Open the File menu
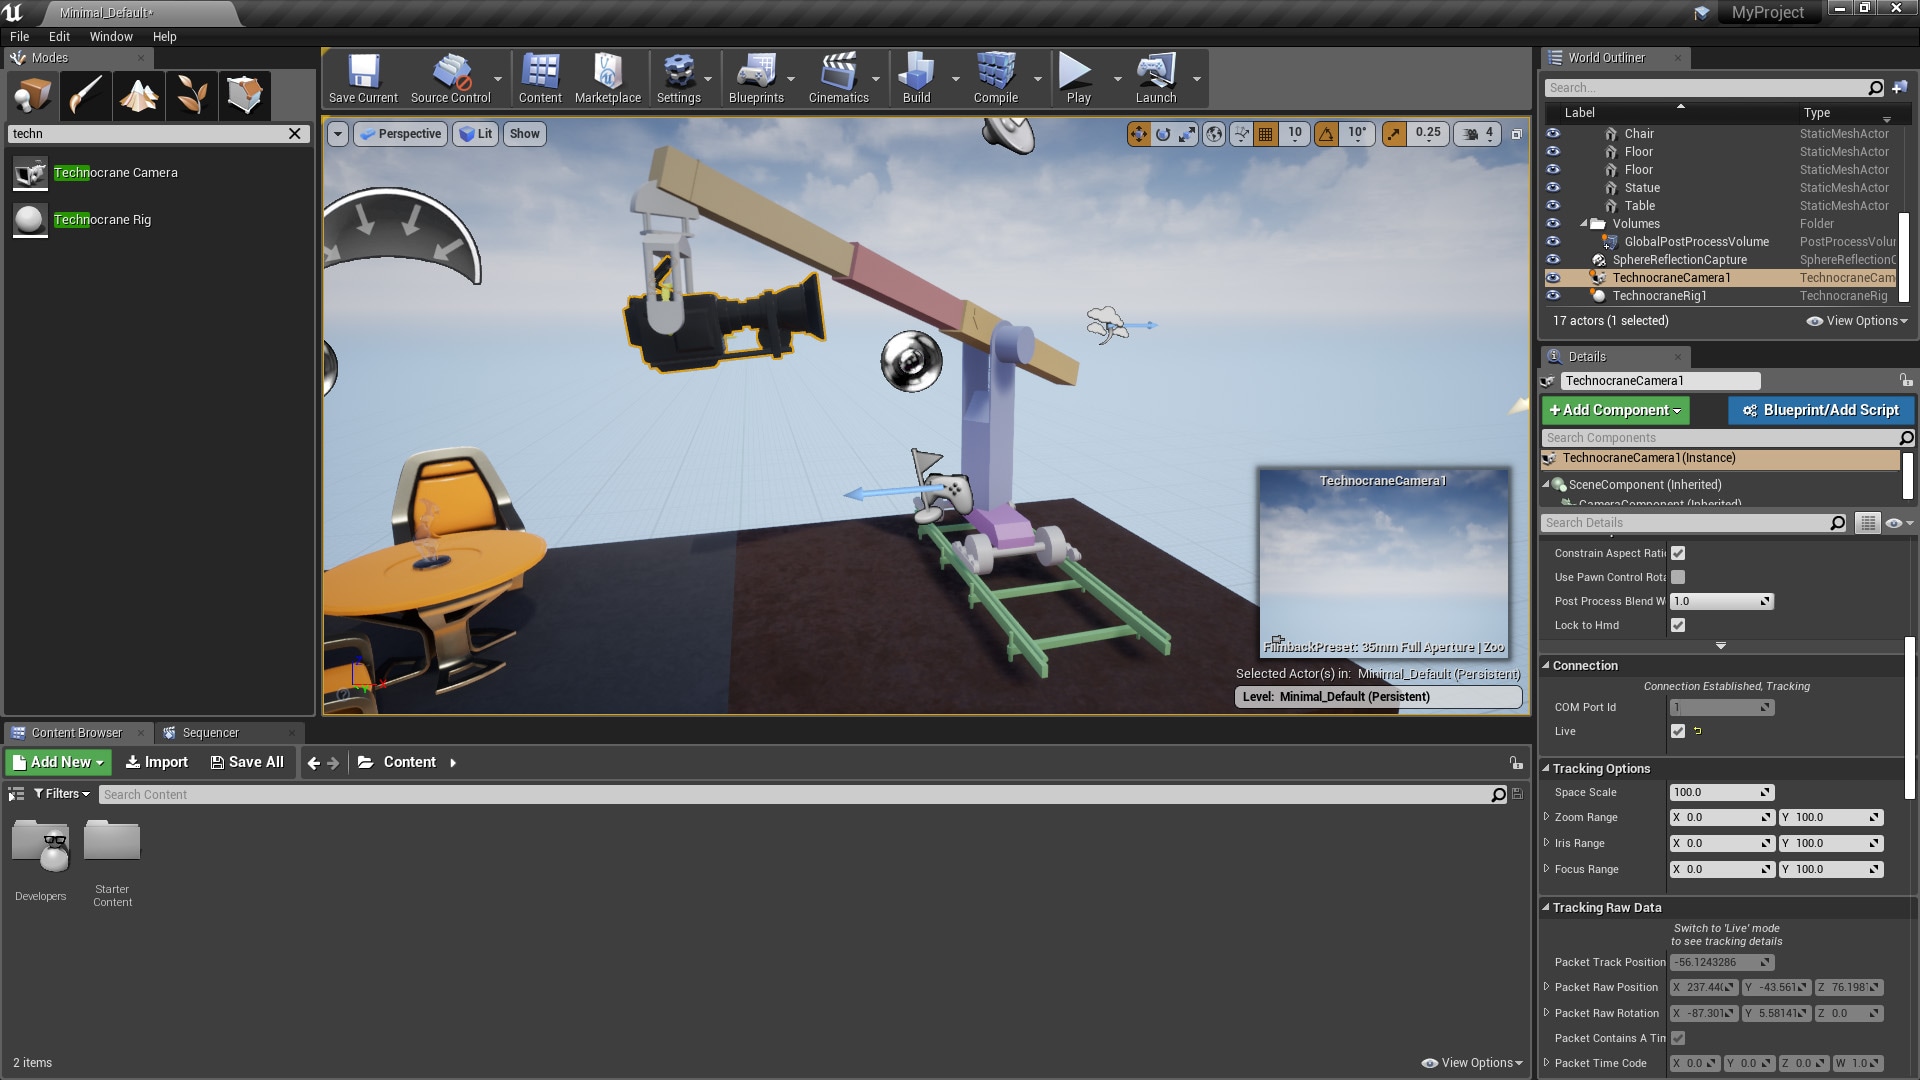The image size is (1920, 1080). click(x=19, y=37)
